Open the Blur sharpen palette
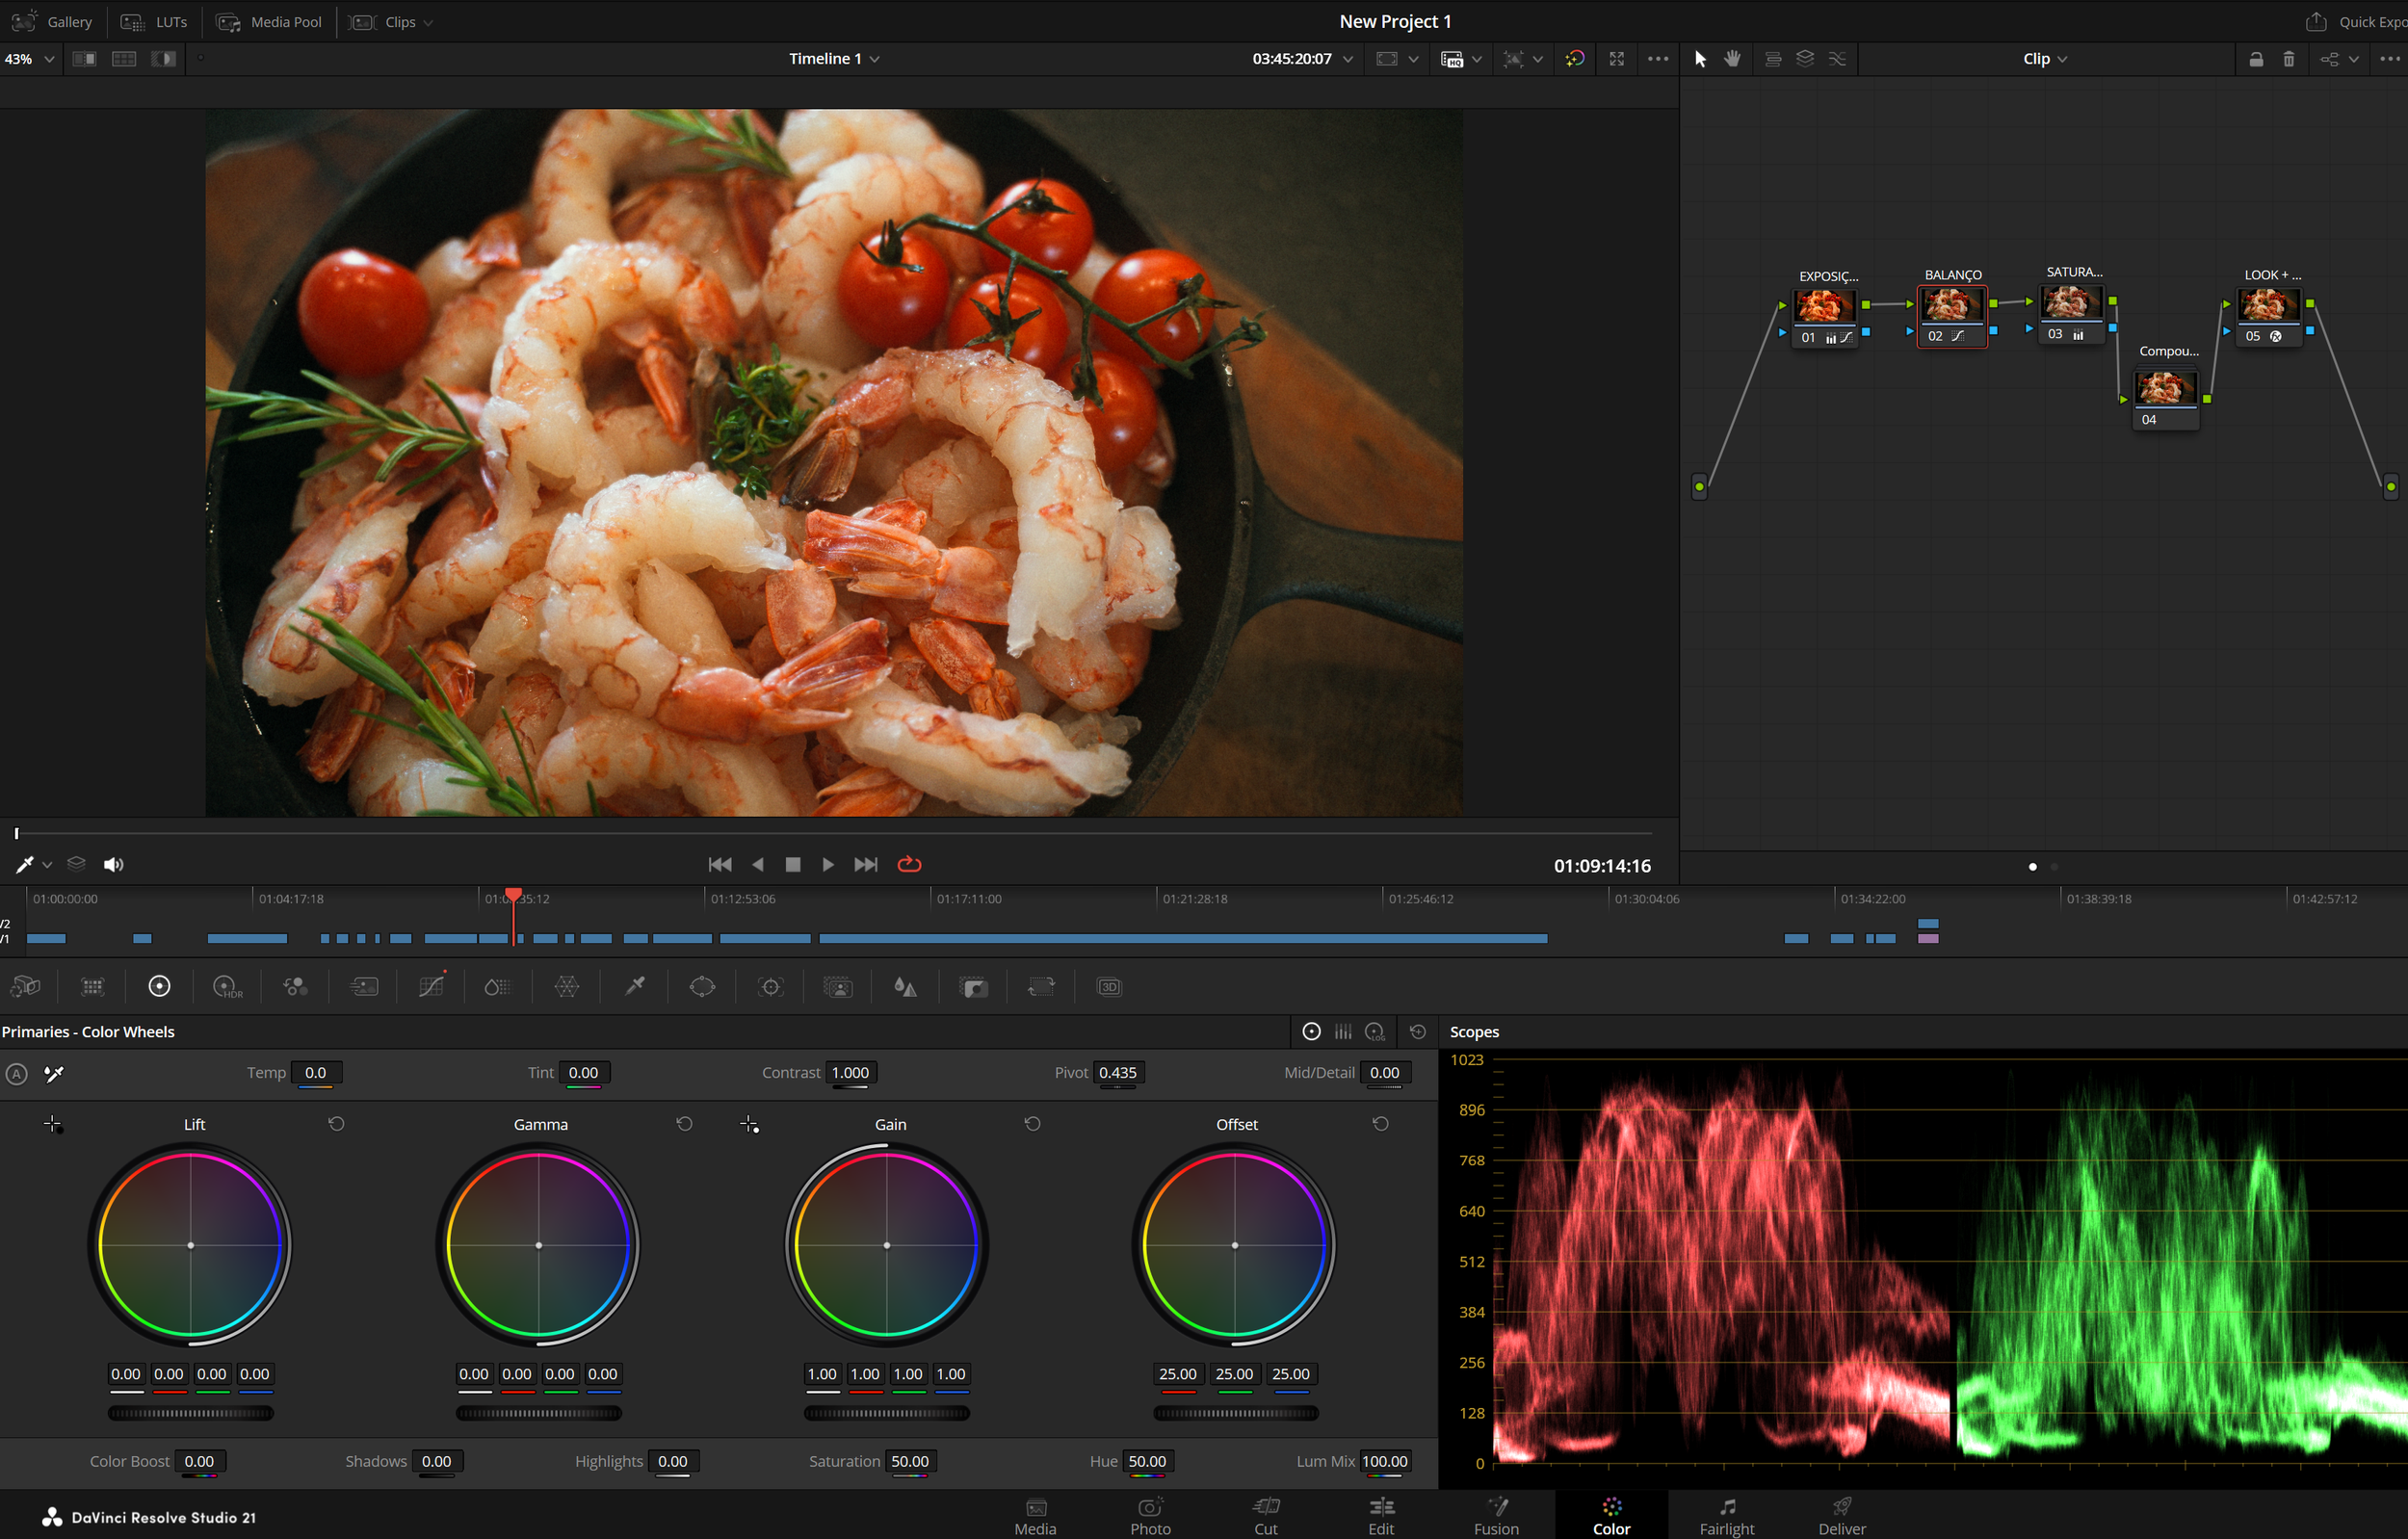 click(905, 986)
